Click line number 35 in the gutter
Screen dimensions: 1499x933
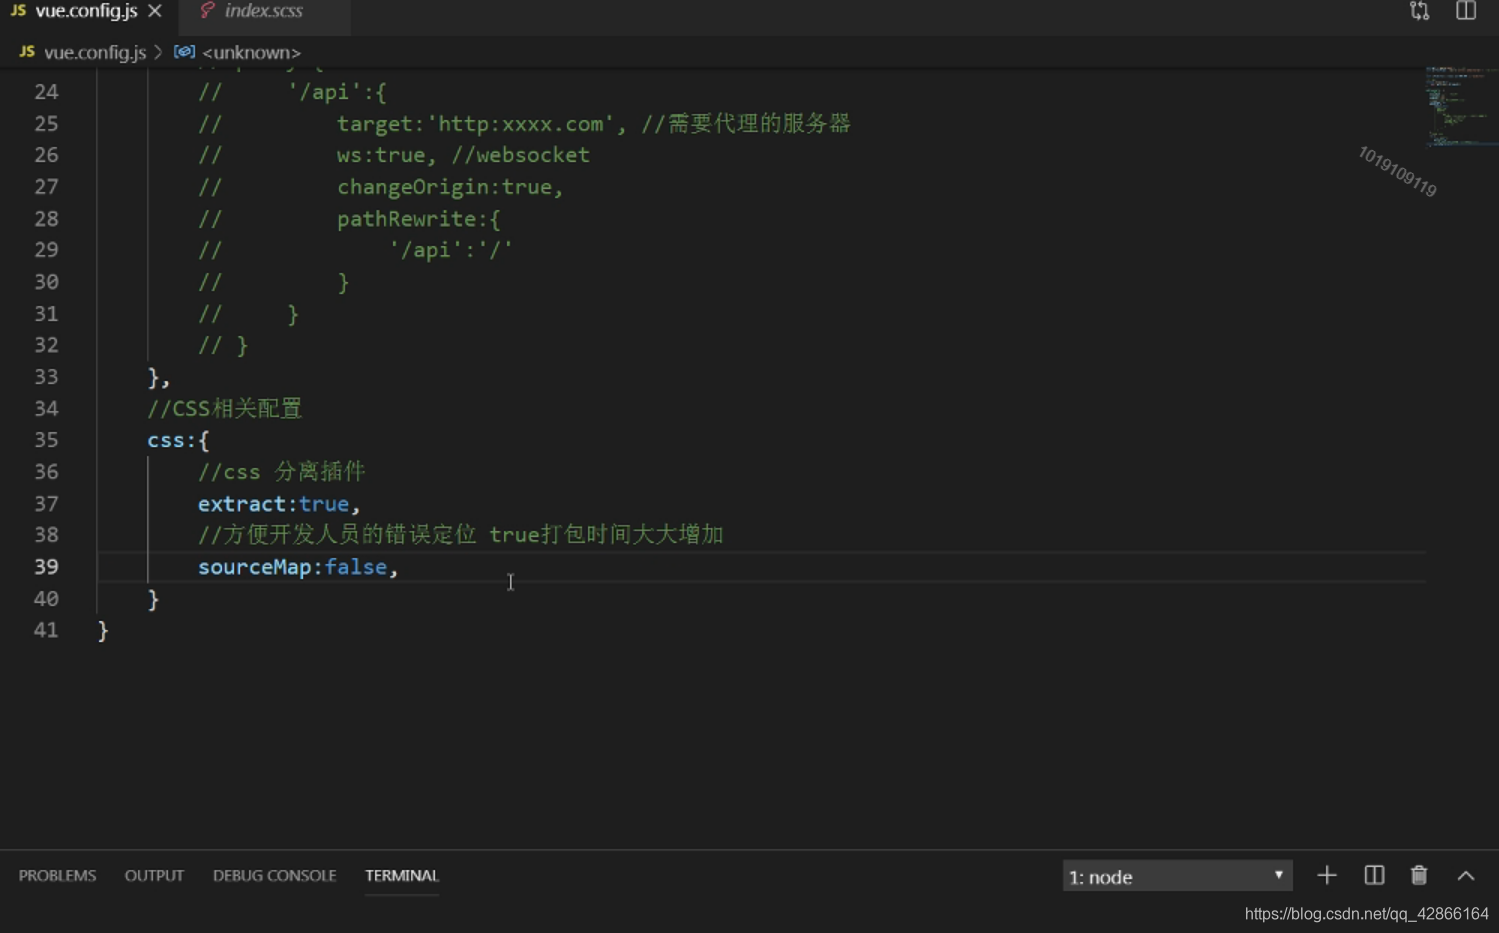(x=46, y=440)
